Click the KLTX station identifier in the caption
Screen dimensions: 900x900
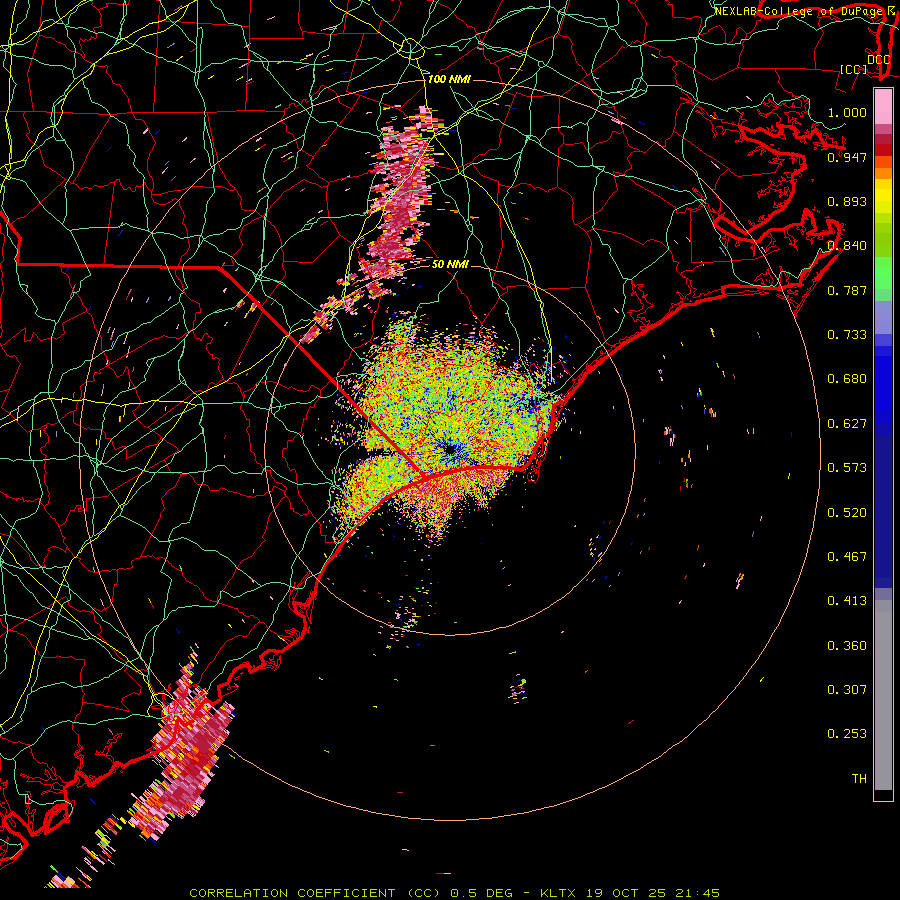coord(558,893)
